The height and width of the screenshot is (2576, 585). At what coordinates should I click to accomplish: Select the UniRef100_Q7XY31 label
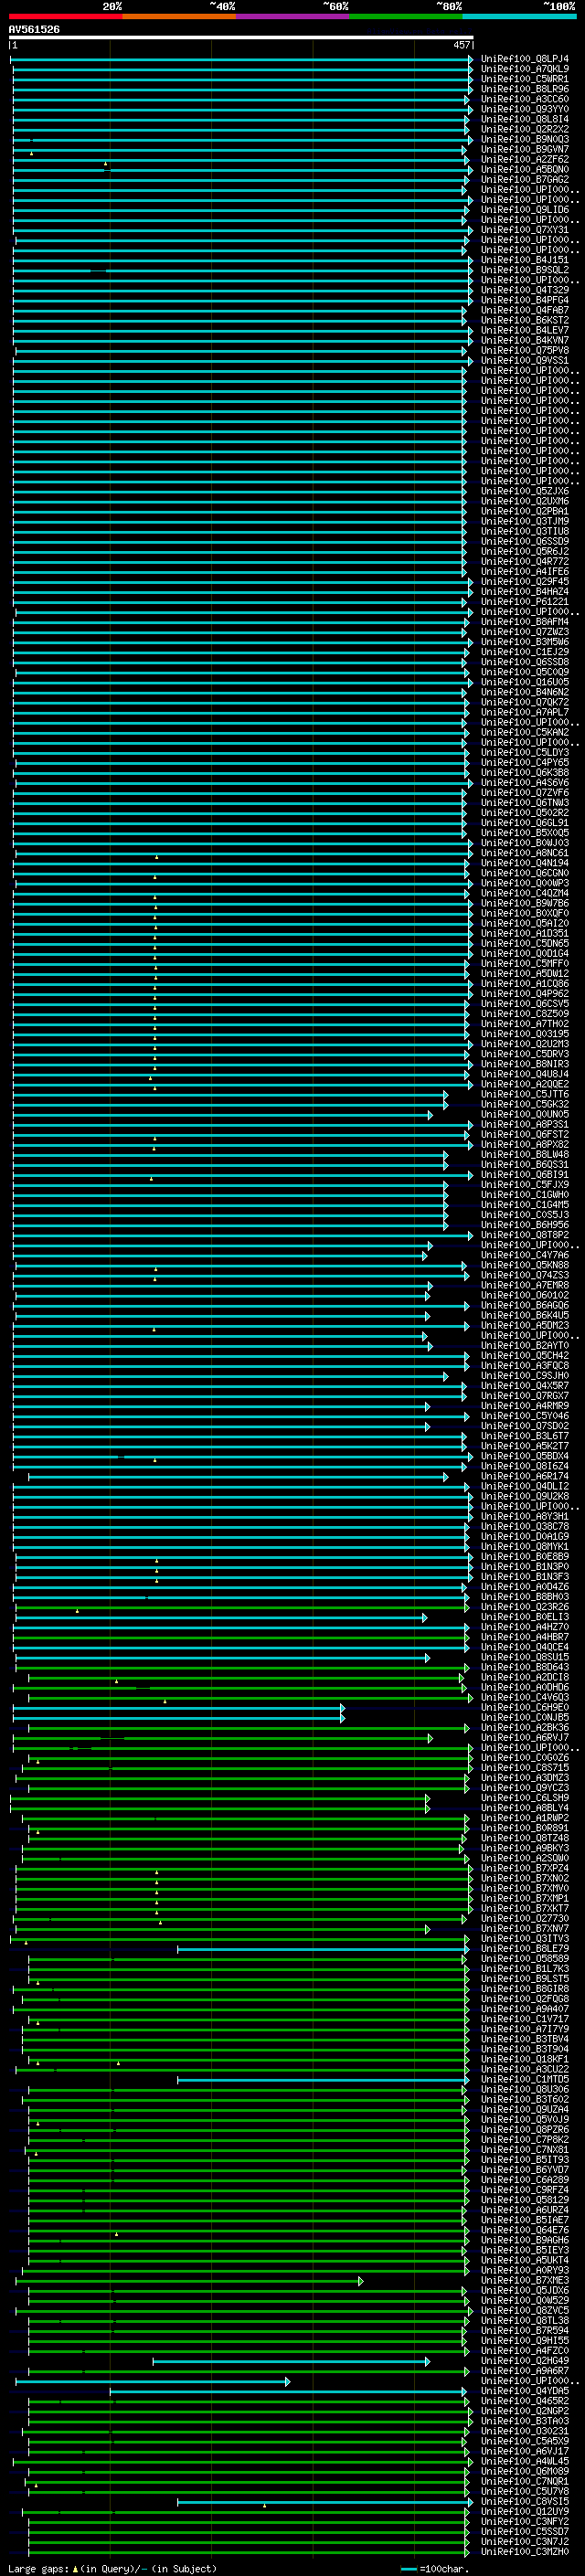tap(525, 230)
